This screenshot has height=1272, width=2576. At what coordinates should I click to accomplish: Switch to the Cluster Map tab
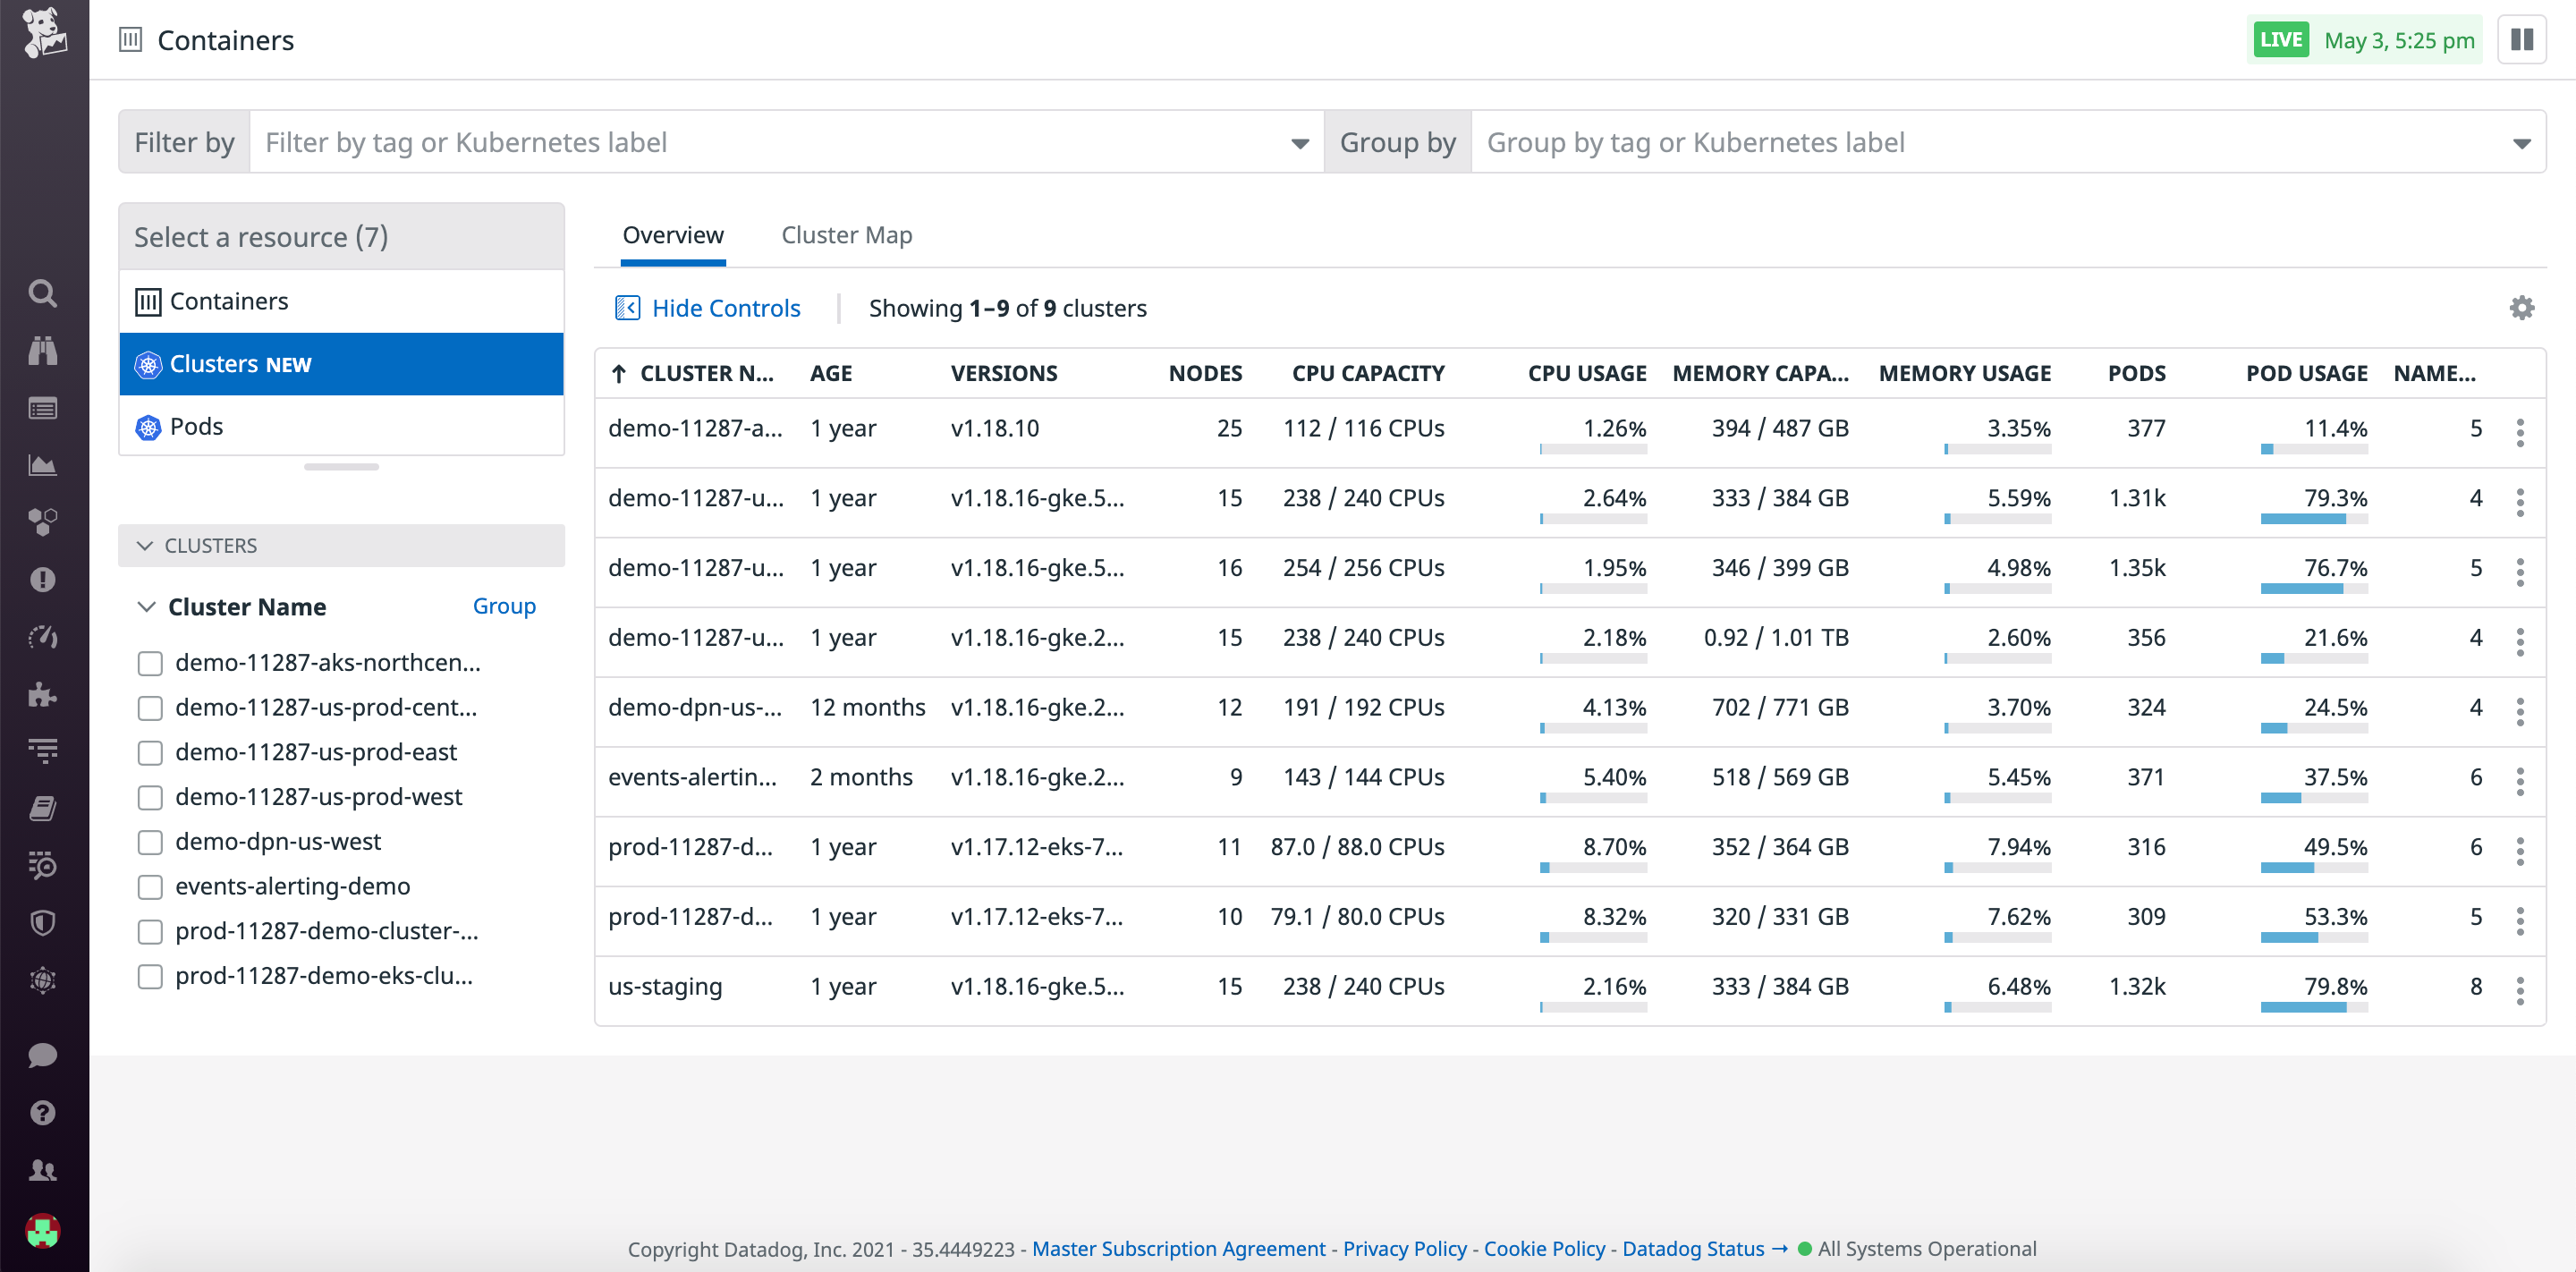tap(846, 234)
